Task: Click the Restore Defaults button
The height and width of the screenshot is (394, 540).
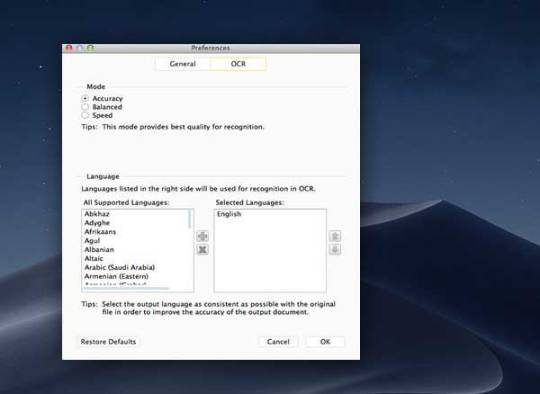Action: [108, 342]
